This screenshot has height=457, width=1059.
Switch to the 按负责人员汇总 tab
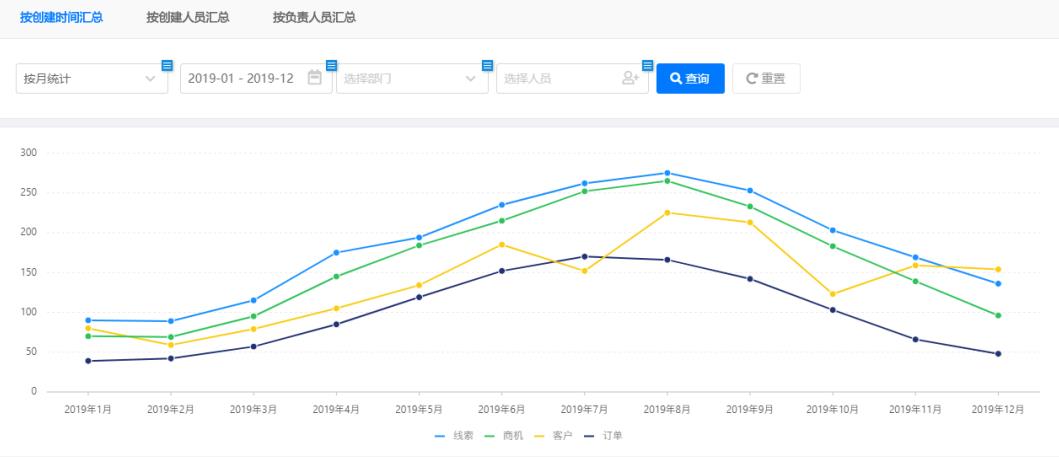314,18
